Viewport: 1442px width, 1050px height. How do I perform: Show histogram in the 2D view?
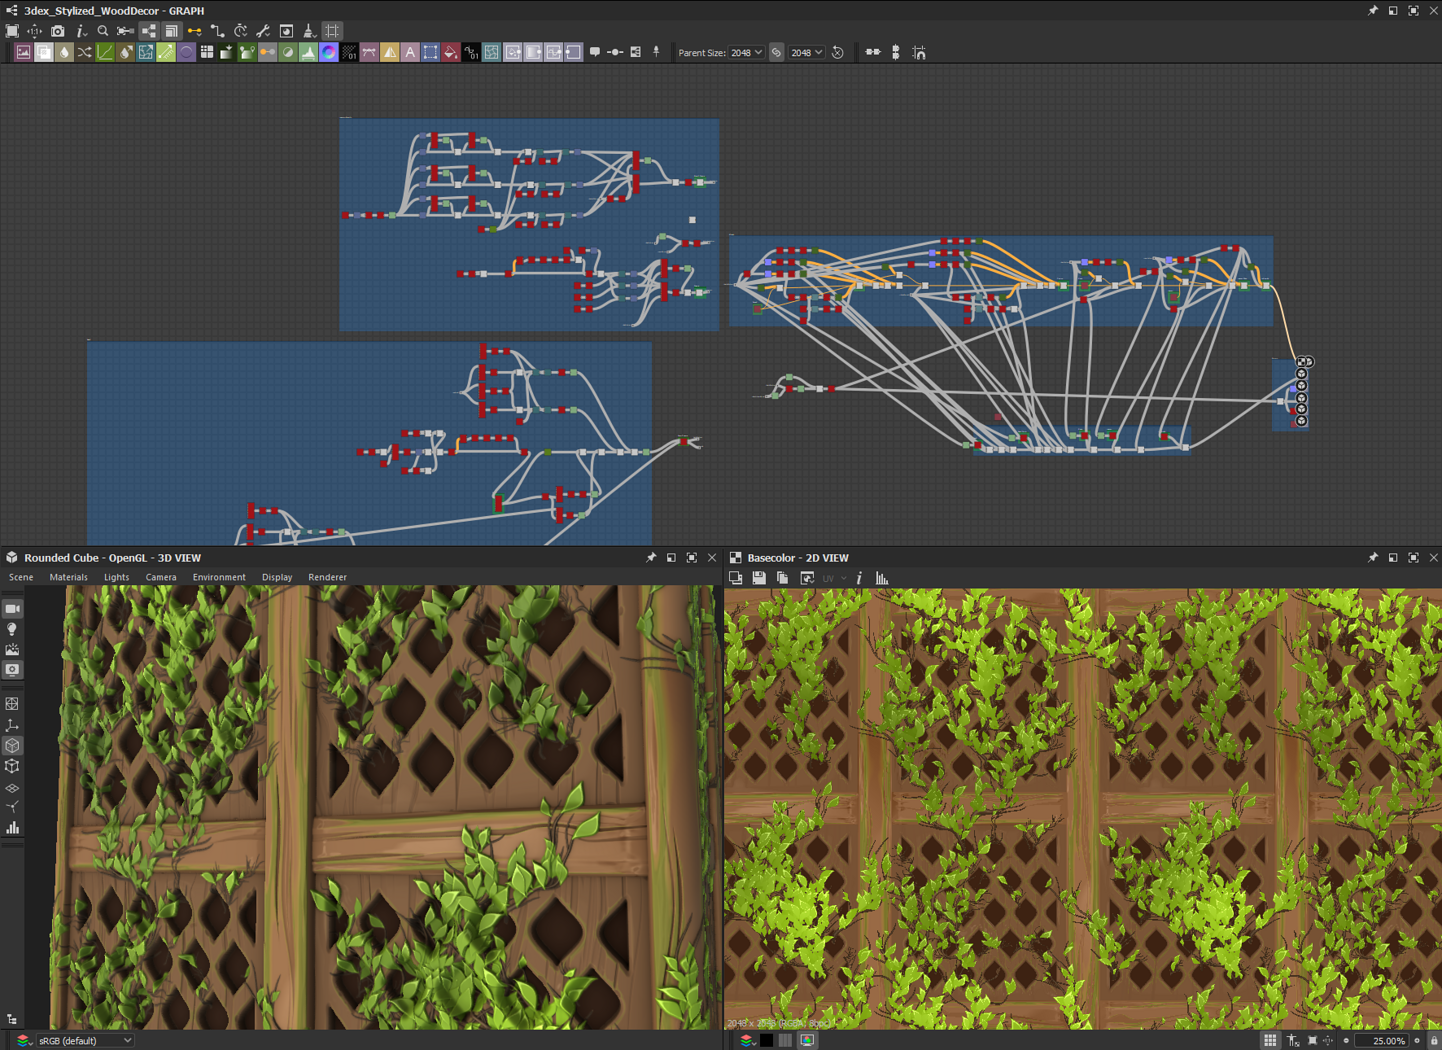click(882, 578)
